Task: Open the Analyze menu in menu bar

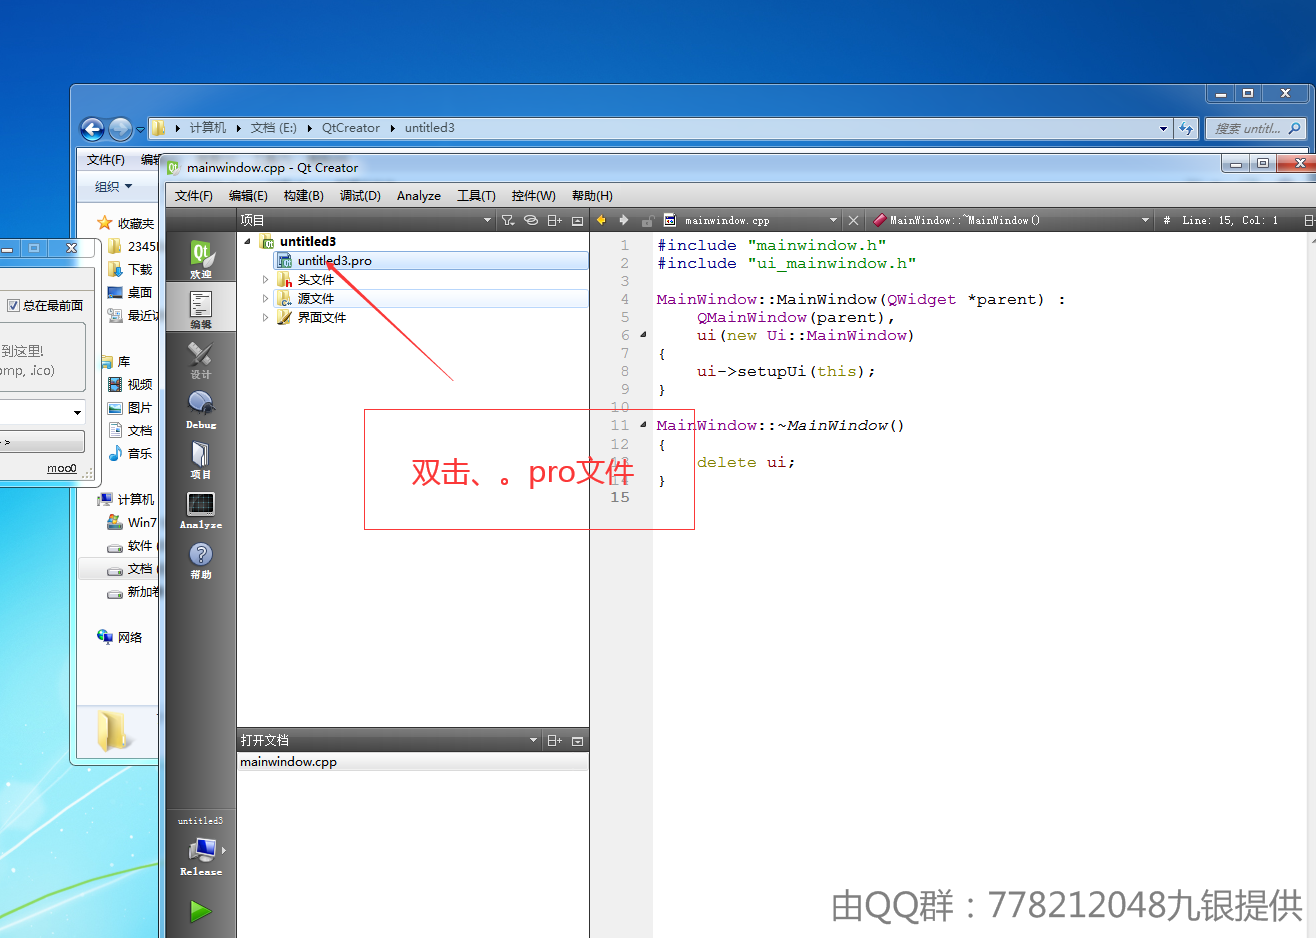Action: 419,196
